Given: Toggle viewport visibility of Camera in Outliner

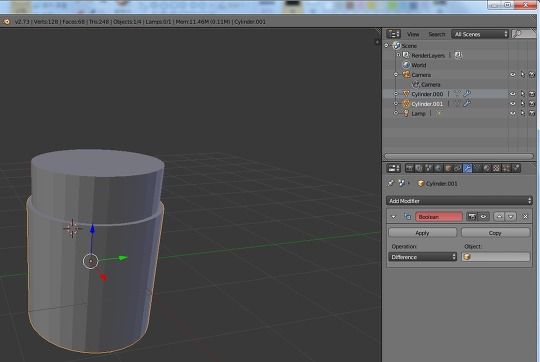Looking at the screenshot, I should (x=513, y=75).
